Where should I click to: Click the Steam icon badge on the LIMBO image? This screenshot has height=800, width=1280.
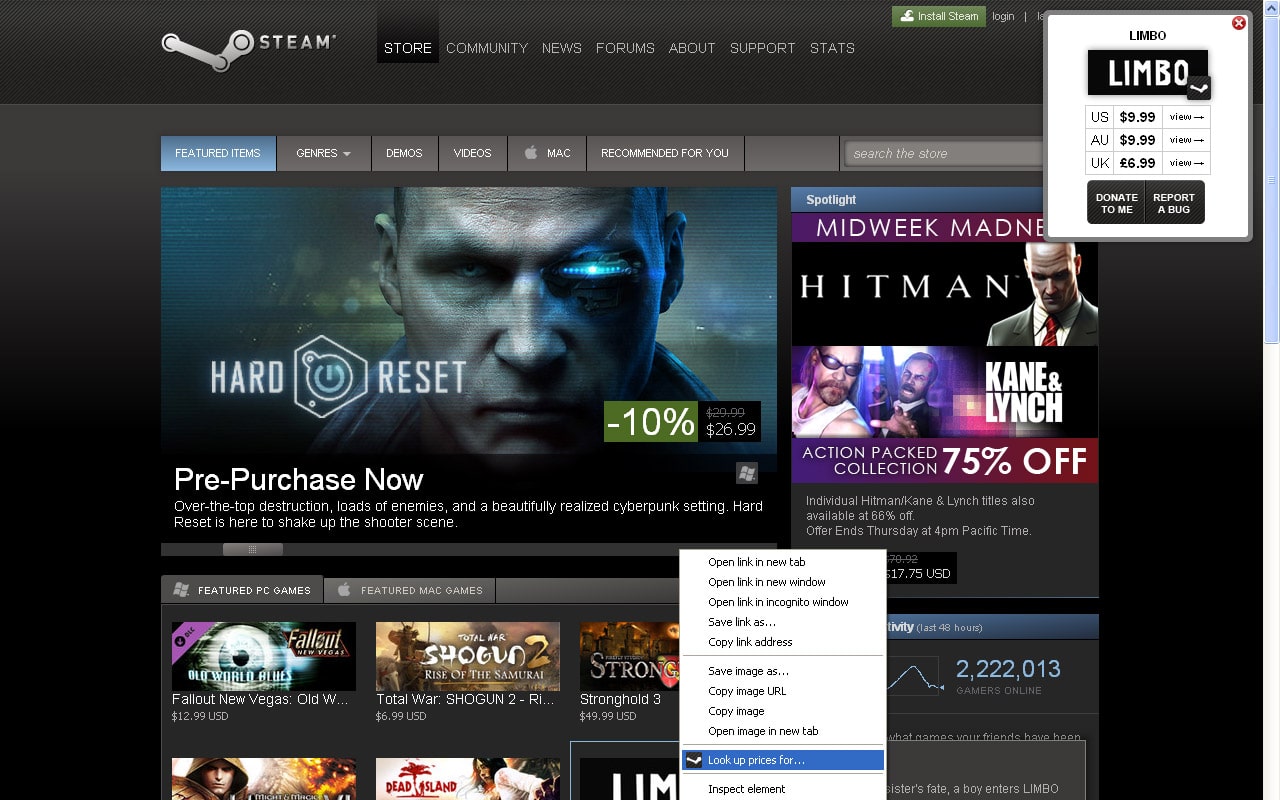pyautogui.click(x=1198, y=88)
